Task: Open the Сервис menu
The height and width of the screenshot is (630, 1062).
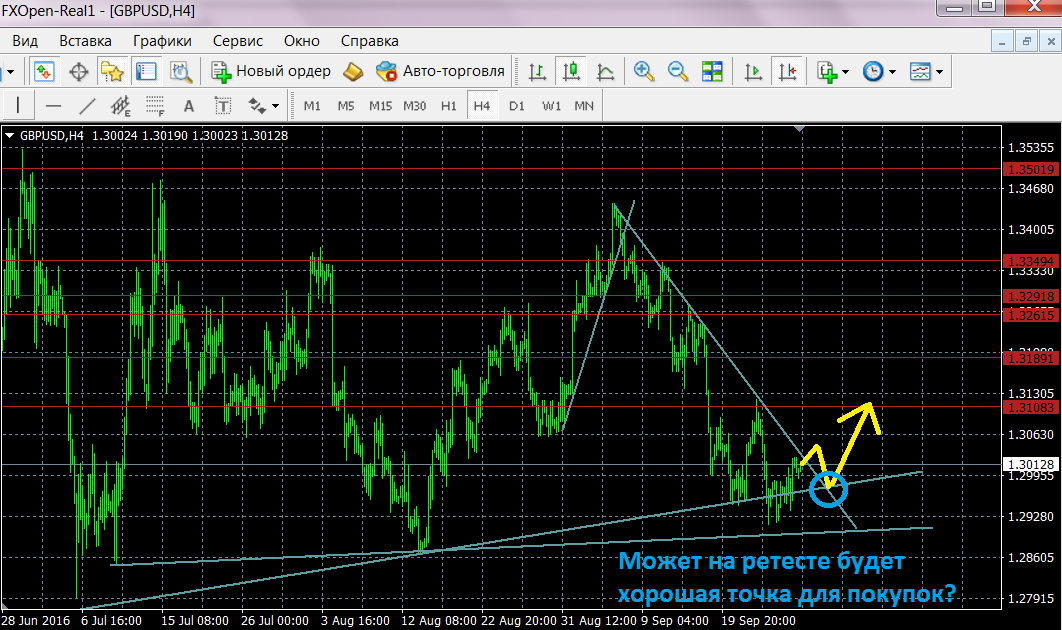Action: tap(238, 41)
